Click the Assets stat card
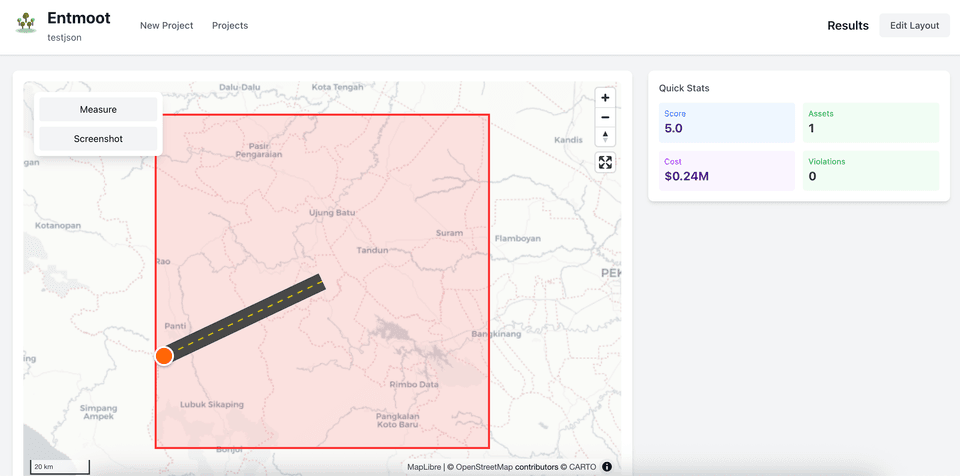Image resolution: width=960 pixels, height=476 pixels. pyautogui.click(x=870, y=122)
